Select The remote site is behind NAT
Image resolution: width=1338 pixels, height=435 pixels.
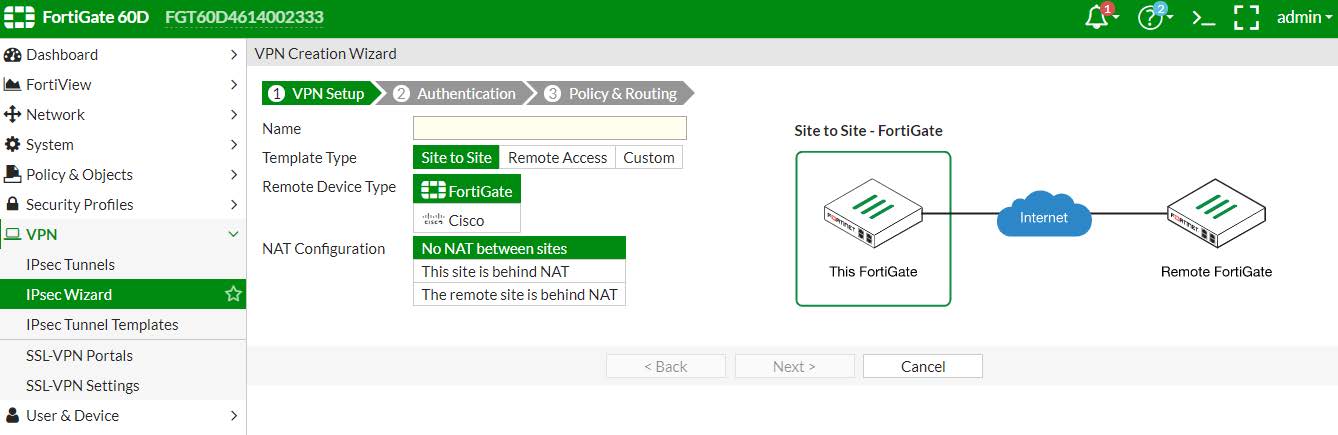[519, 294]
